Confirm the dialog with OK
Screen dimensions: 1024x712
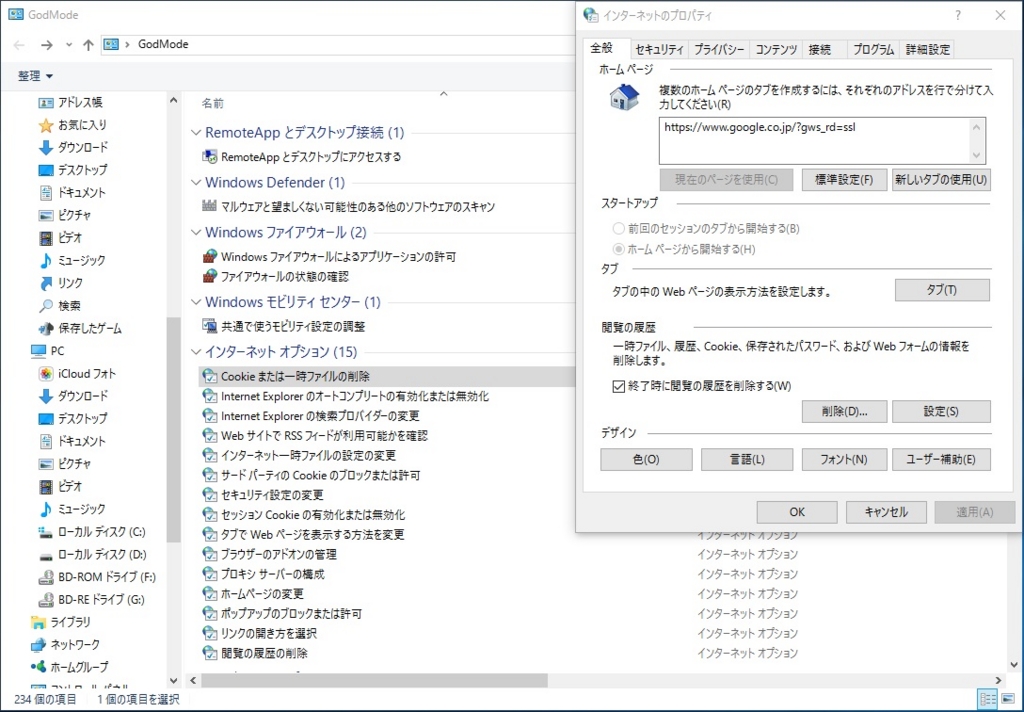click(x=797, y=512)
